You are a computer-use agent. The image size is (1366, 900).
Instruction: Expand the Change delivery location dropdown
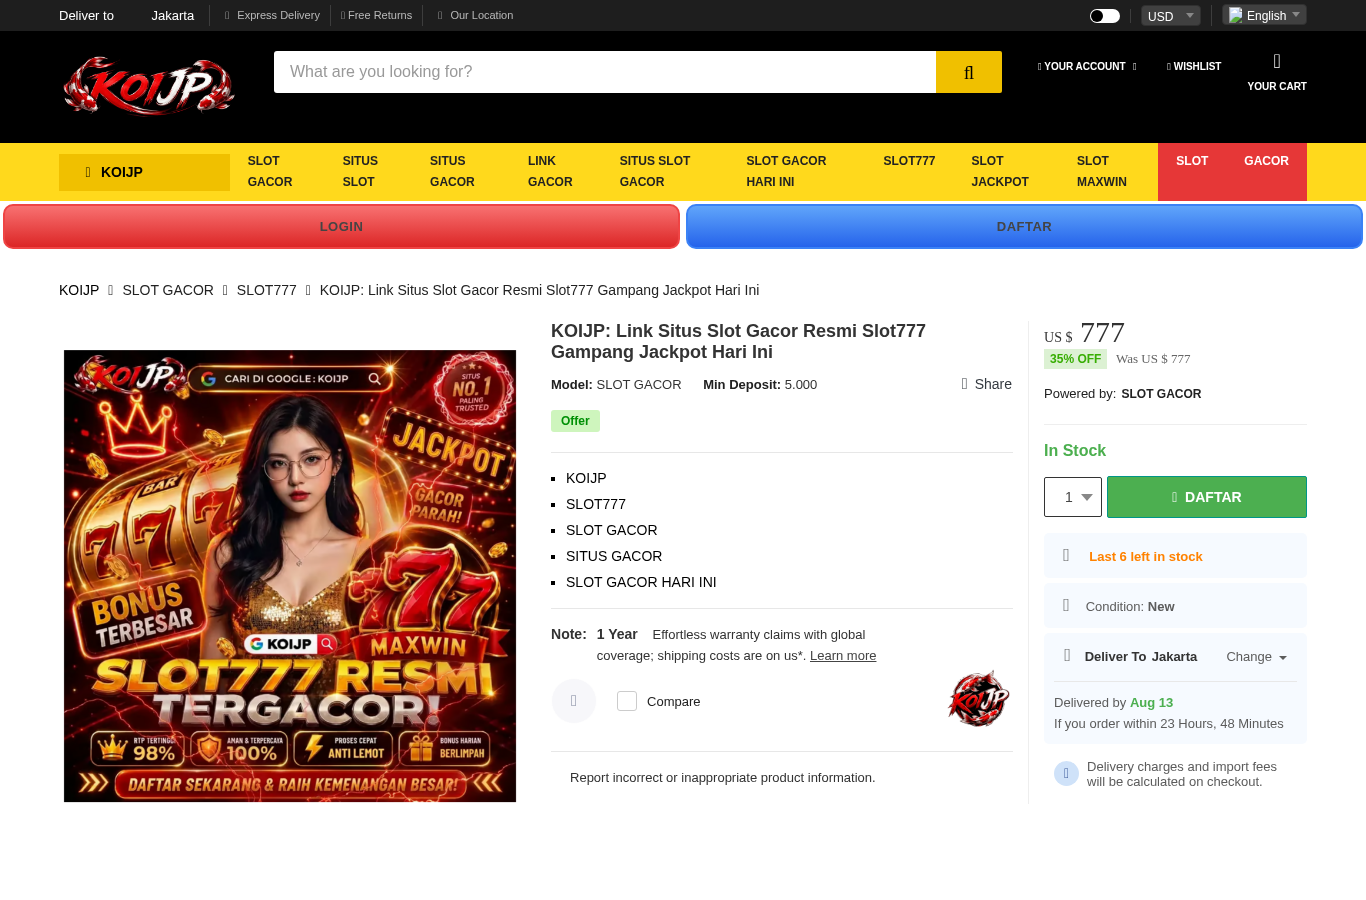tap(1257, 657)
